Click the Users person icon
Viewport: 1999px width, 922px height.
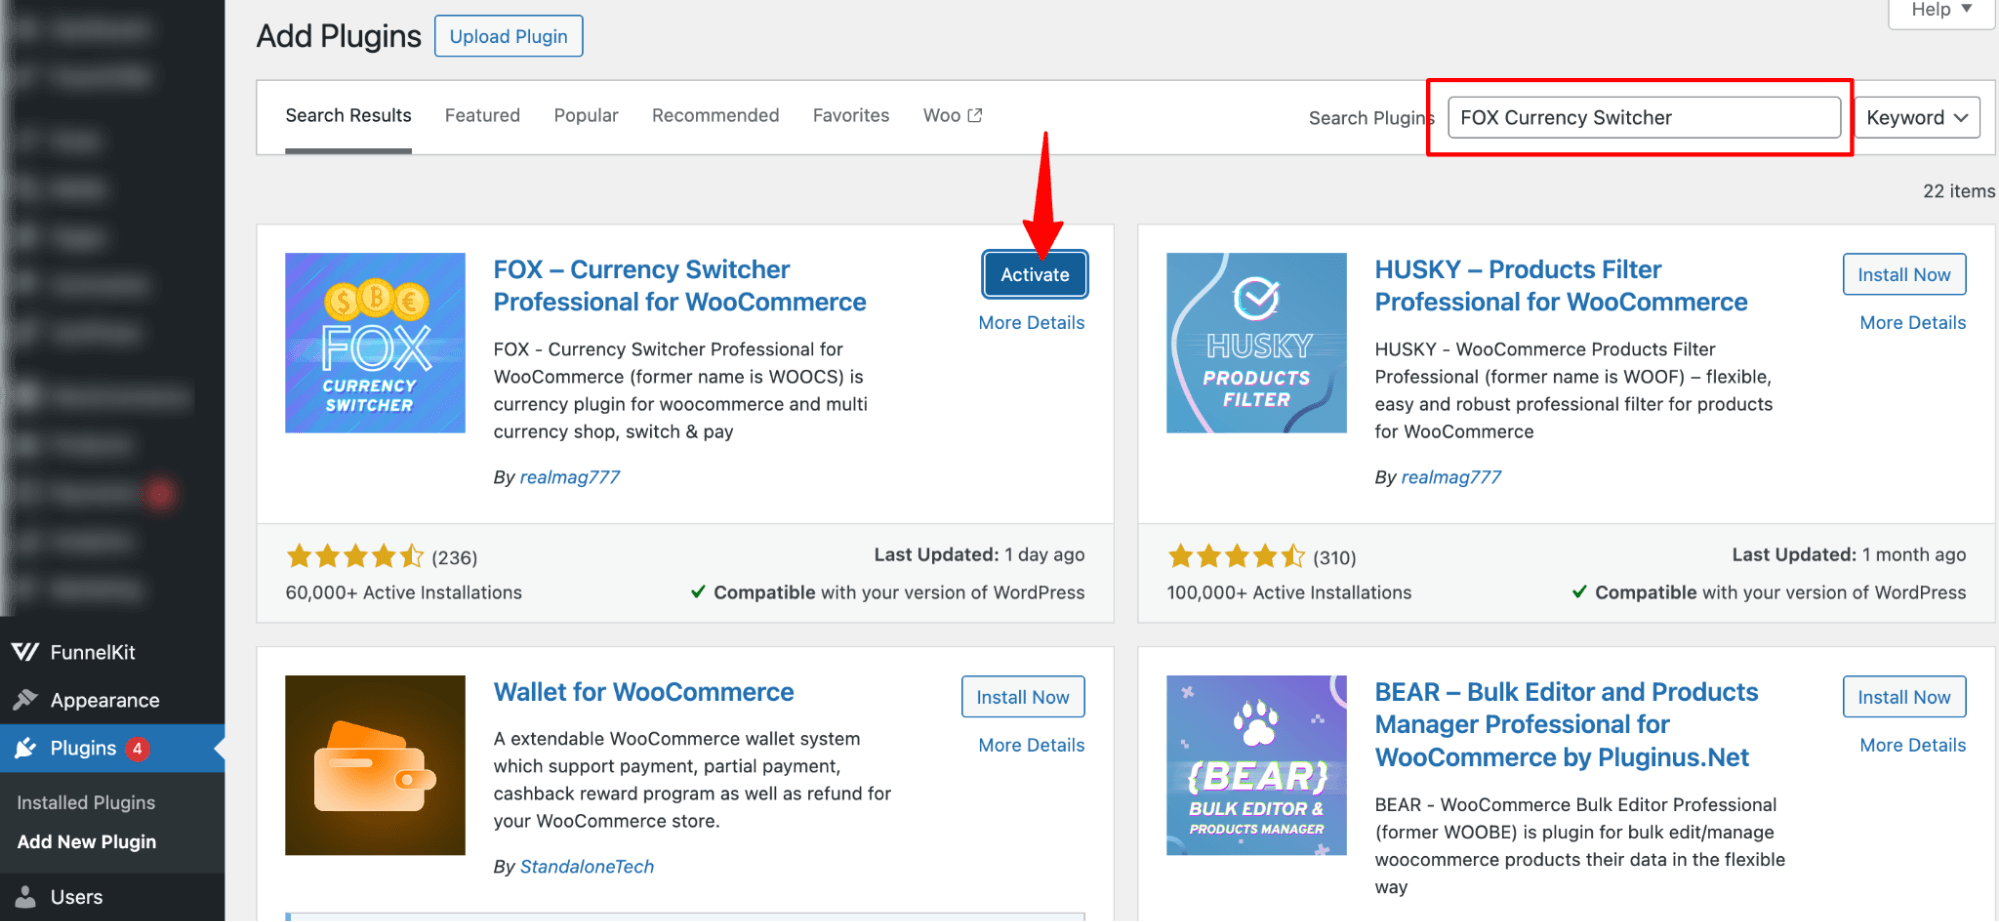click(25, 897)
